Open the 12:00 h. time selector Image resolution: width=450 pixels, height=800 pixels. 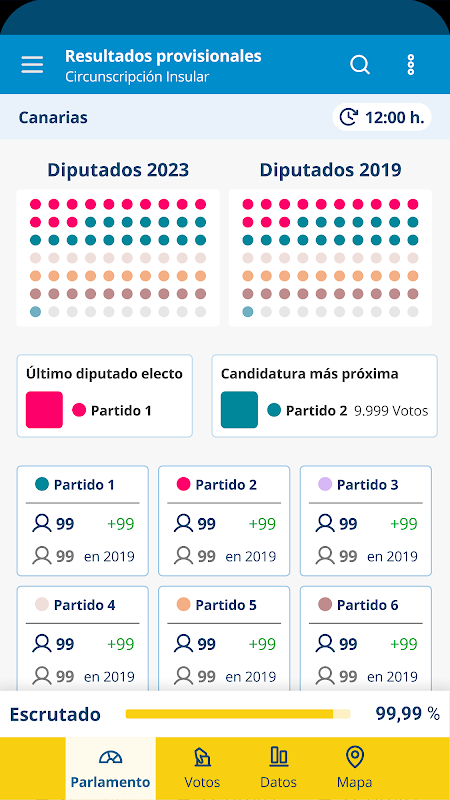pyautogui.click(x=382, y=117)
